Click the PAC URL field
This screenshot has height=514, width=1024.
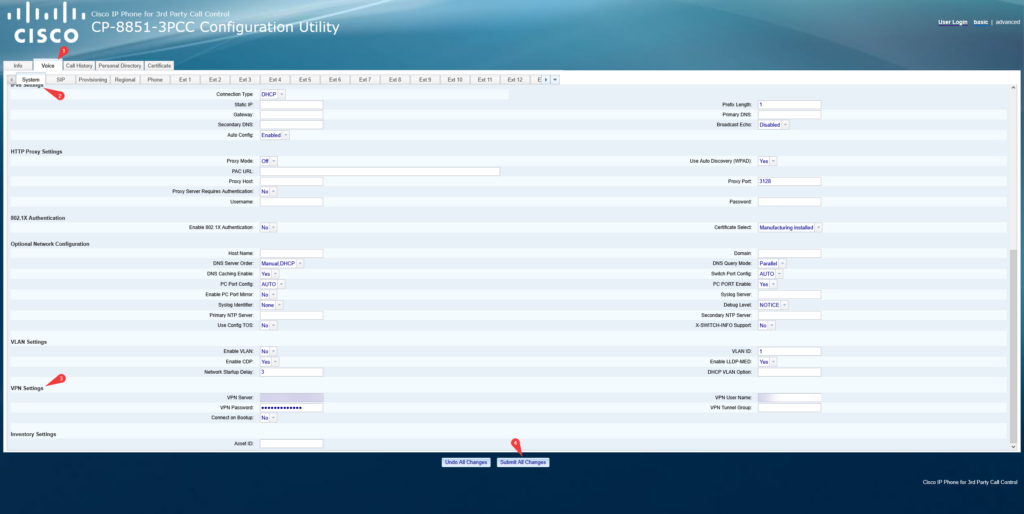click(x=380, y=172)
